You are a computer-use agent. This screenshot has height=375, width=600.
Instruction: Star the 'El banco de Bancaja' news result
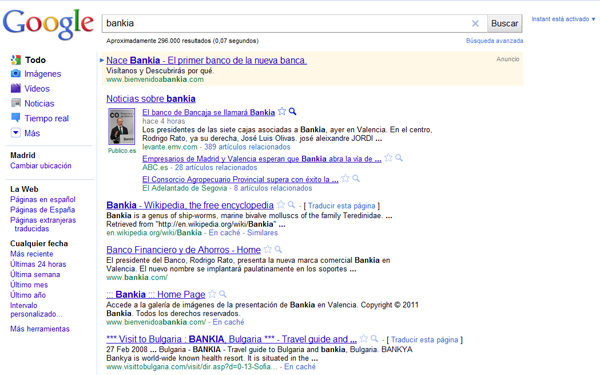pos(282,111)
